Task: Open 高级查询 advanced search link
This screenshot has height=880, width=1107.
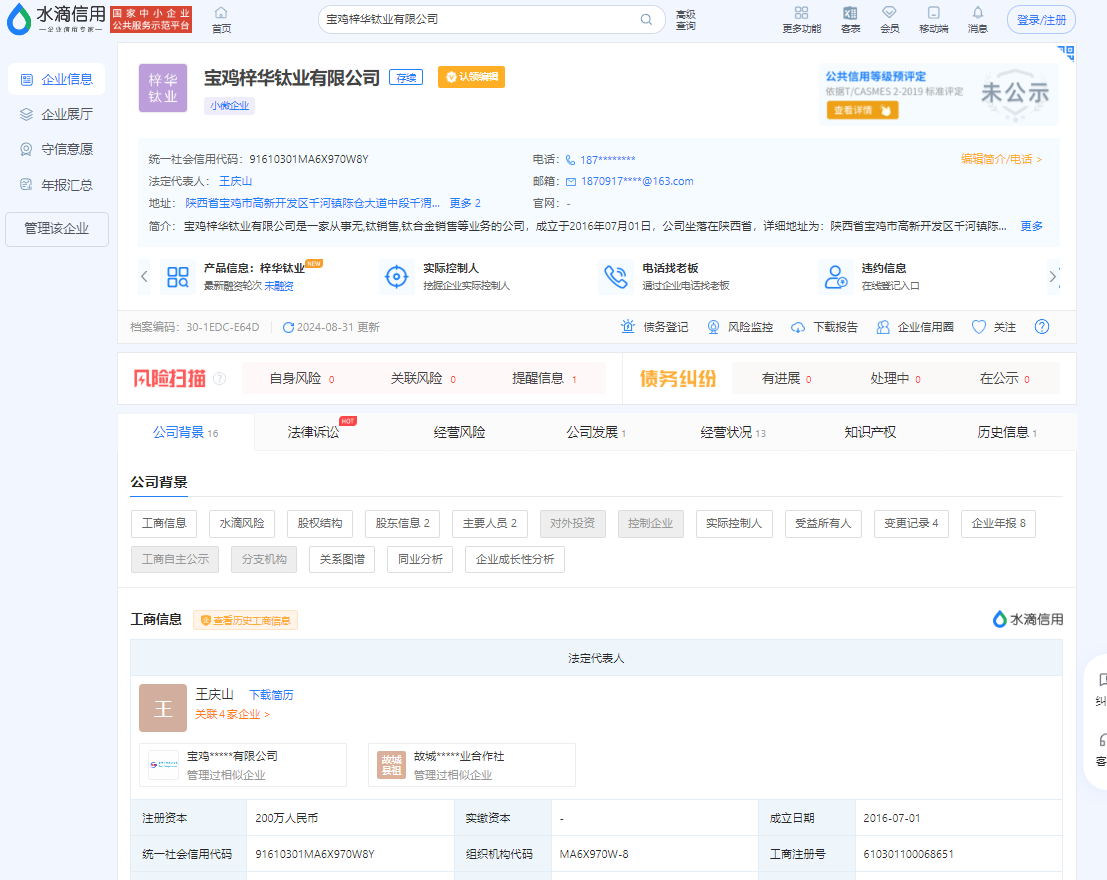Action: pos(686,20)
